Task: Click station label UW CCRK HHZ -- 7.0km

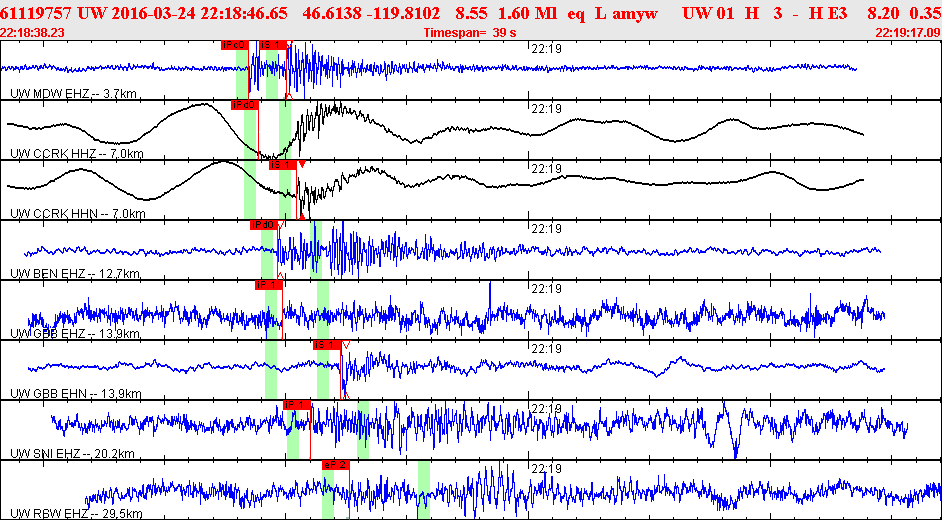Action: (x=77, y=154)
